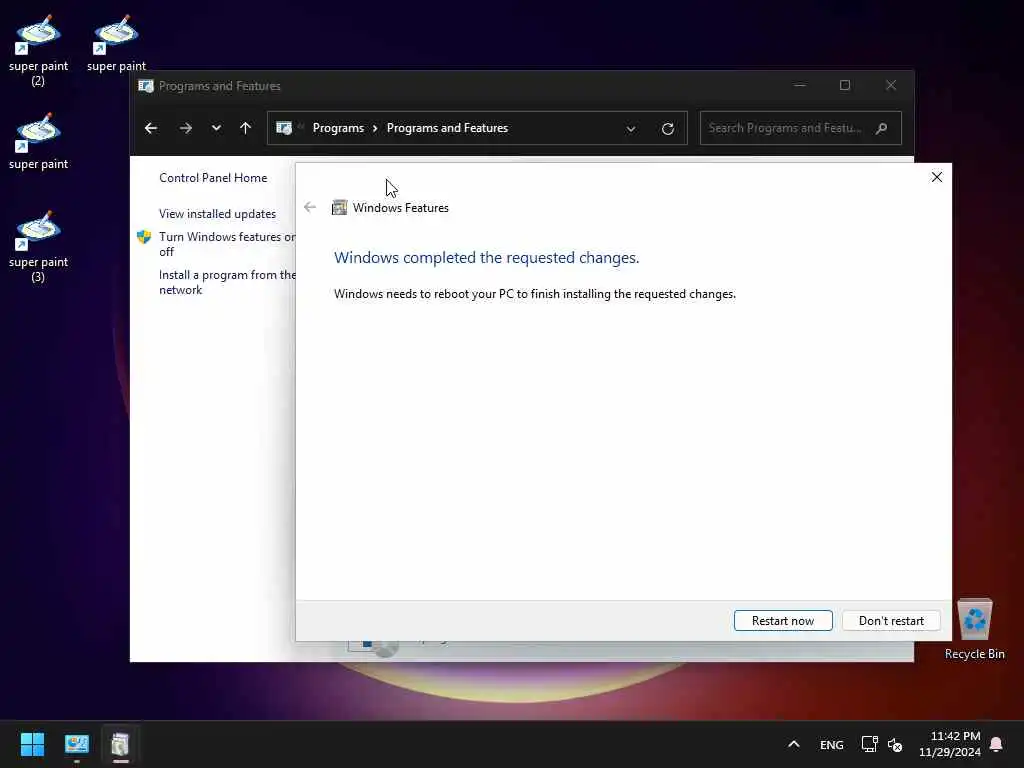Go forward in Programs and Features window
Viewport: 1024px width, 768px height.
(x=185, y=128)
